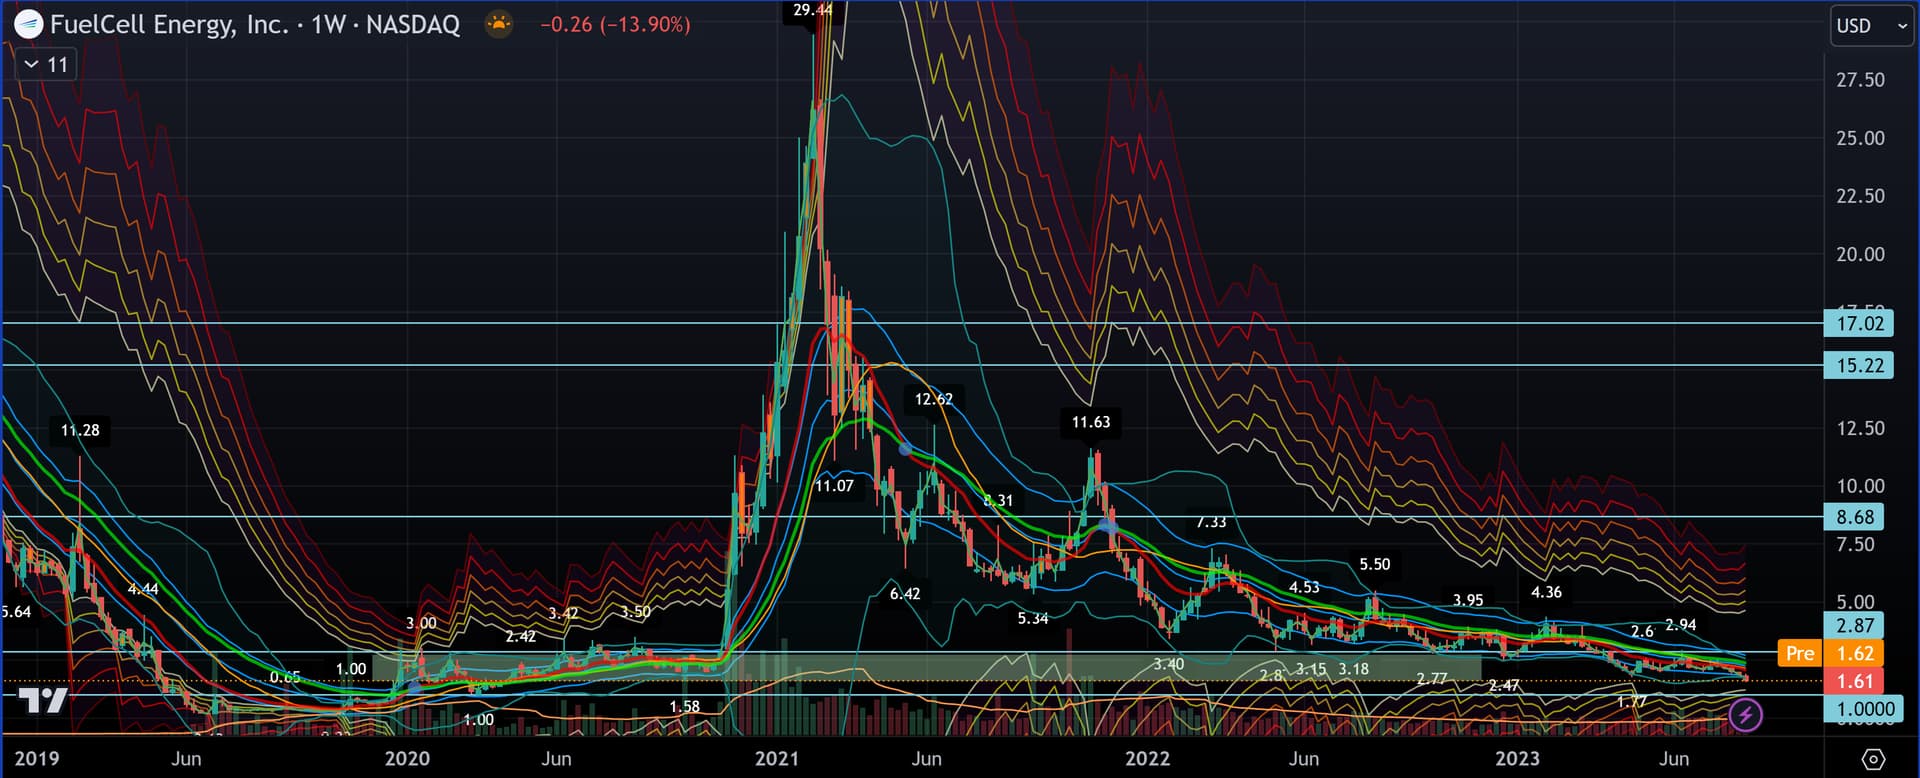This screenshot has height=778, width=1920.
Task: Click the purple lightning bolt icon
Action: pyautogui.click(x=1745, y=715)
